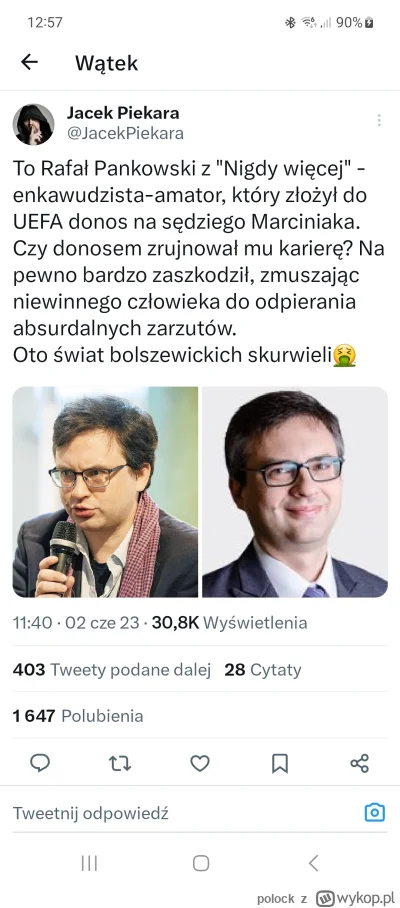View 403 Tweety podane dalej list
The width and height of the screenshot is (400, 908).
[112, 669]
